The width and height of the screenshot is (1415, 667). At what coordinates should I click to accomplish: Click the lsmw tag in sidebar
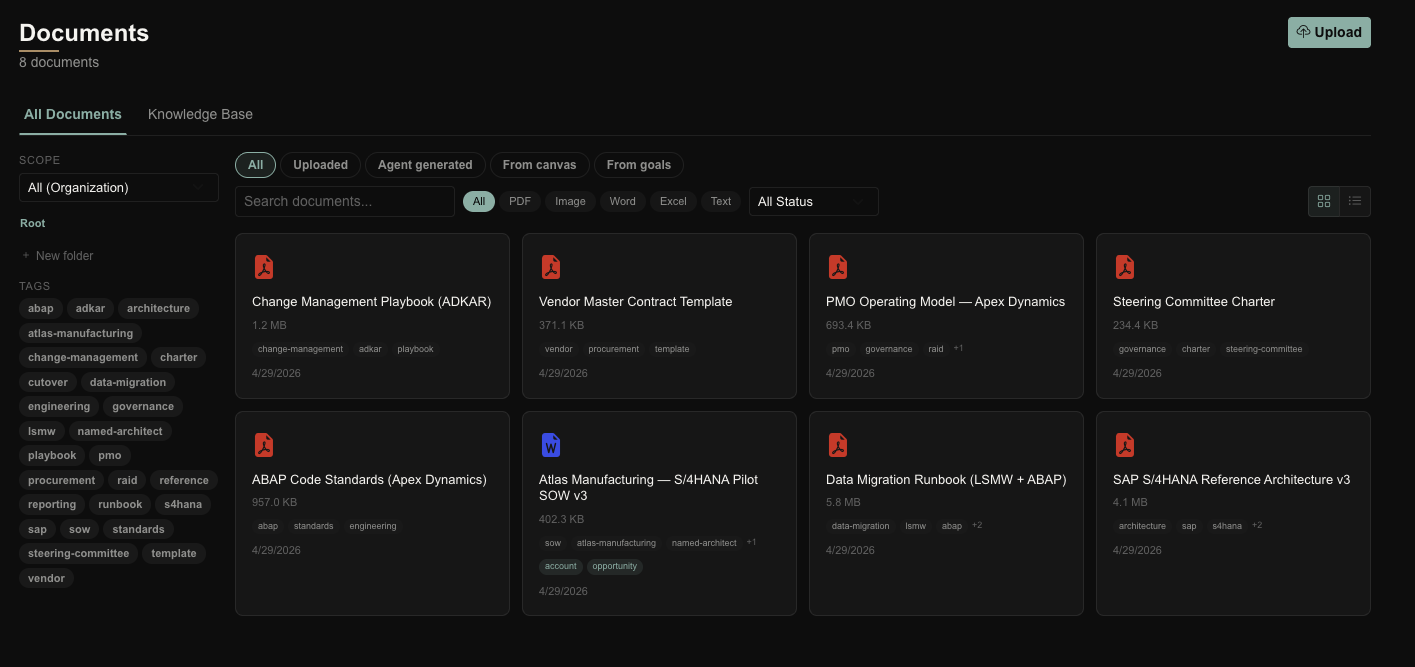point(42,431)
